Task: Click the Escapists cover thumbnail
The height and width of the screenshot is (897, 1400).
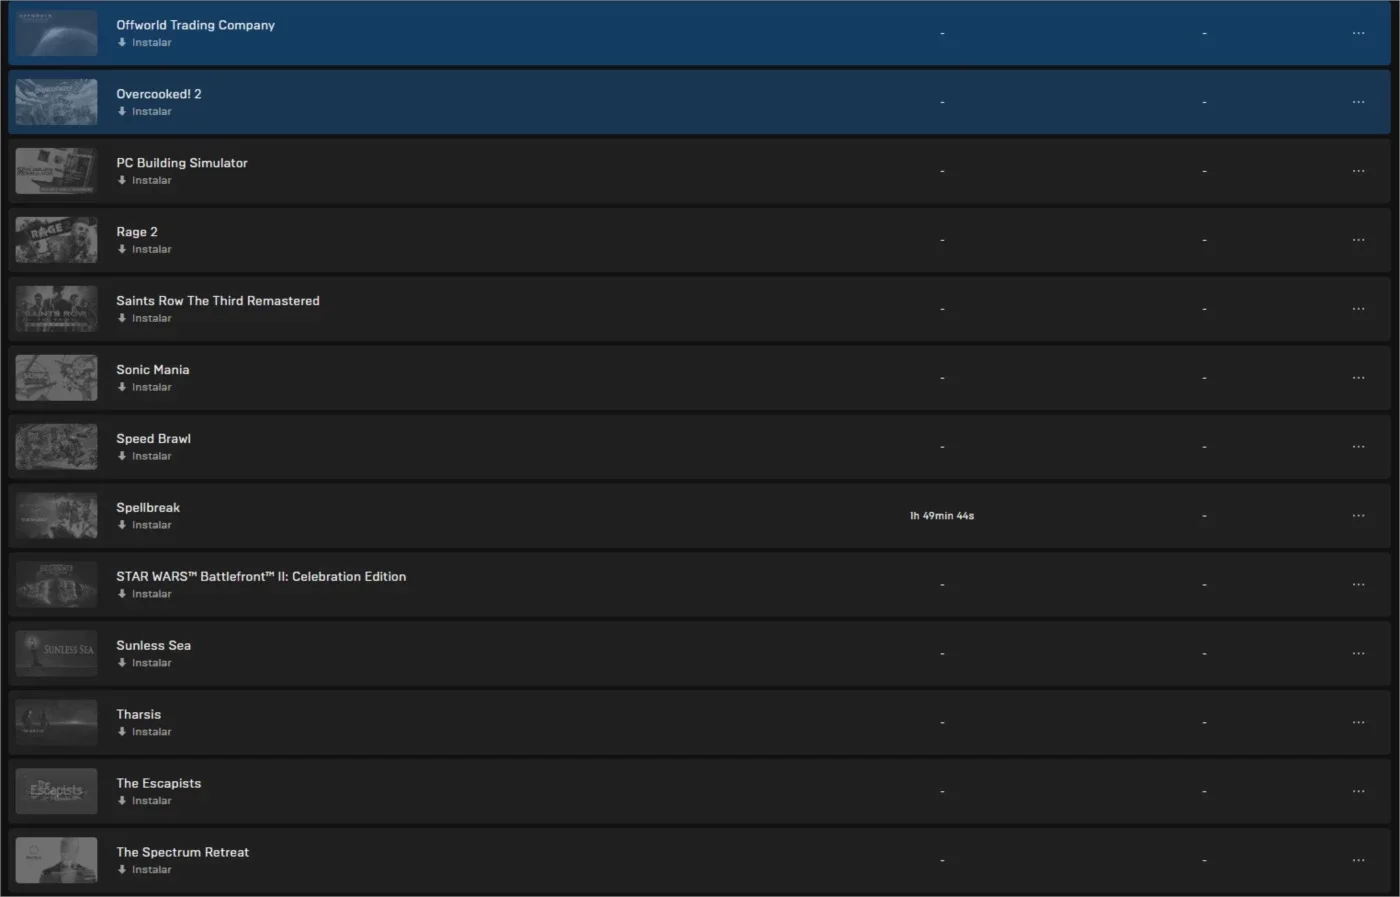Action: point(57,792)
